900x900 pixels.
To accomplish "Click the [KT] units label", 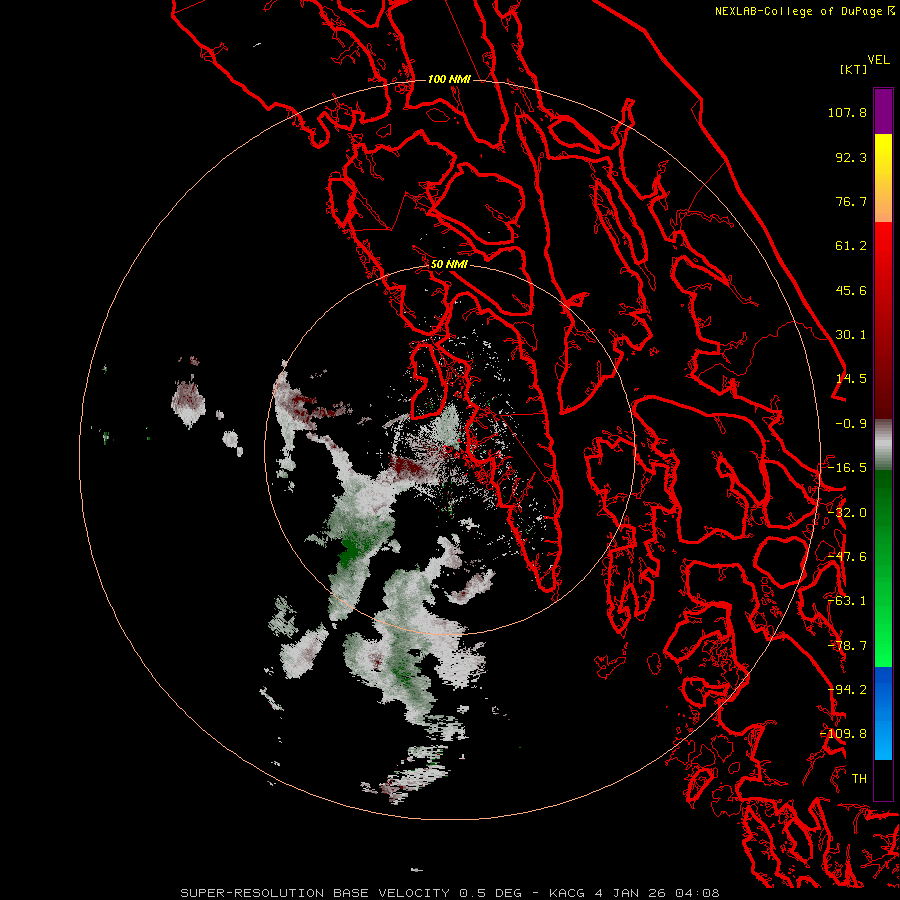I will pyautogui.click(x=854, y=69).
